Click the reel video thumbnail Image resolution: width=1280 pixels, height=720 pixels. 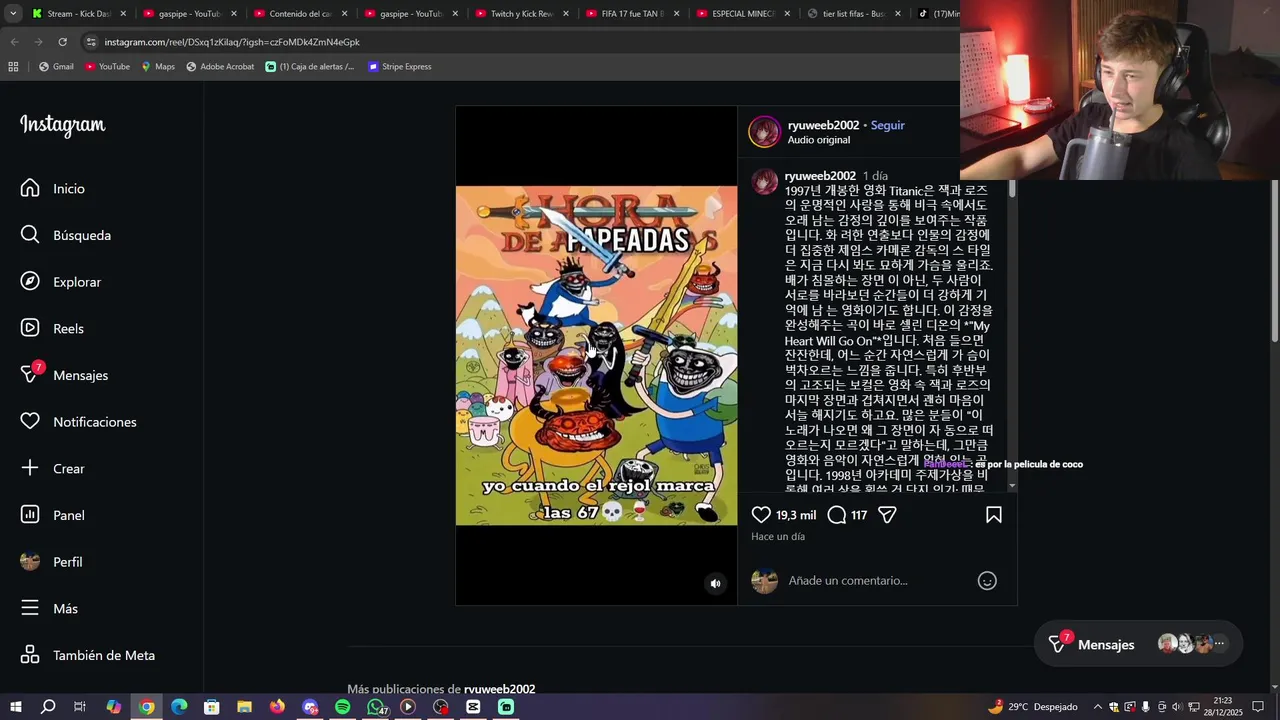[596, 355]
